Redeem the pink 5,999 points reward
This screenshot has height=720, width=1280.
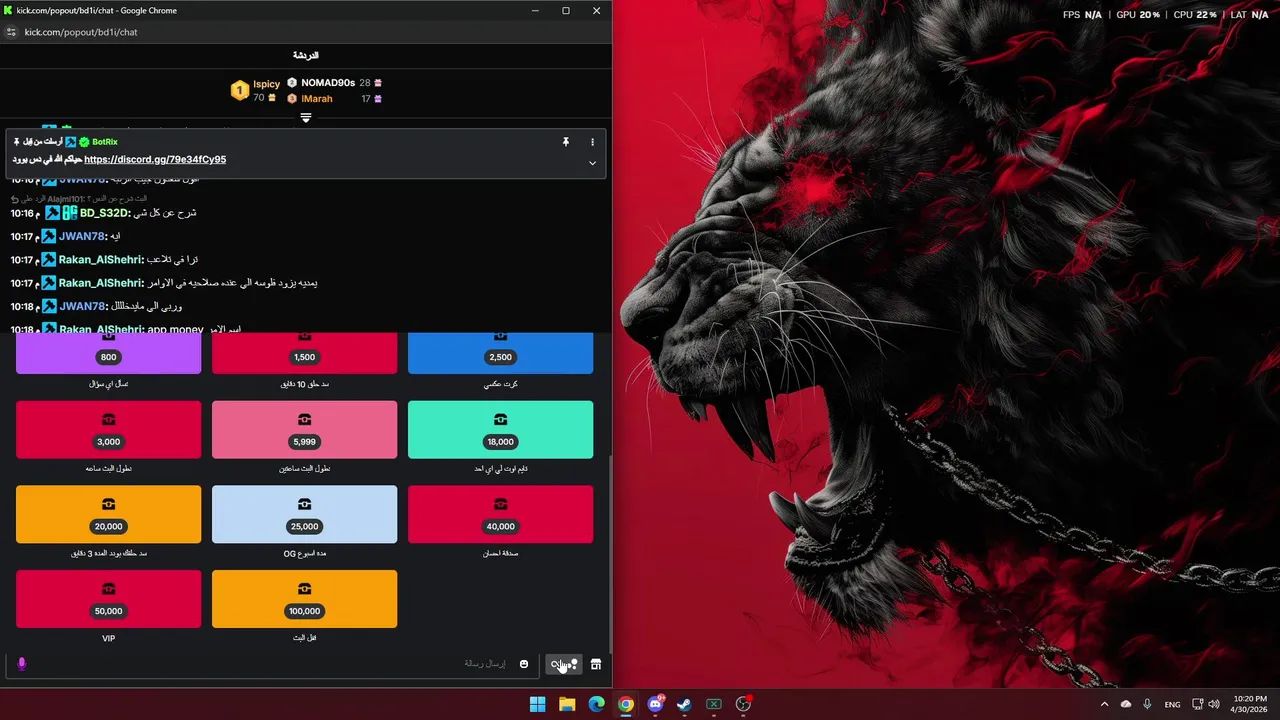coord(305,430)
